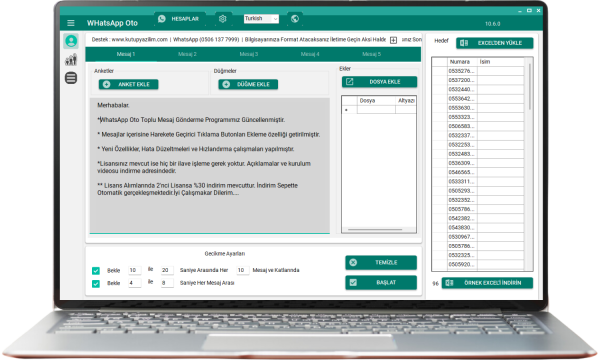The width and height of the screenshot is (600, 360).
Task: Switch to the Mesaj 2 tab
Action: [x=187, y=54]
